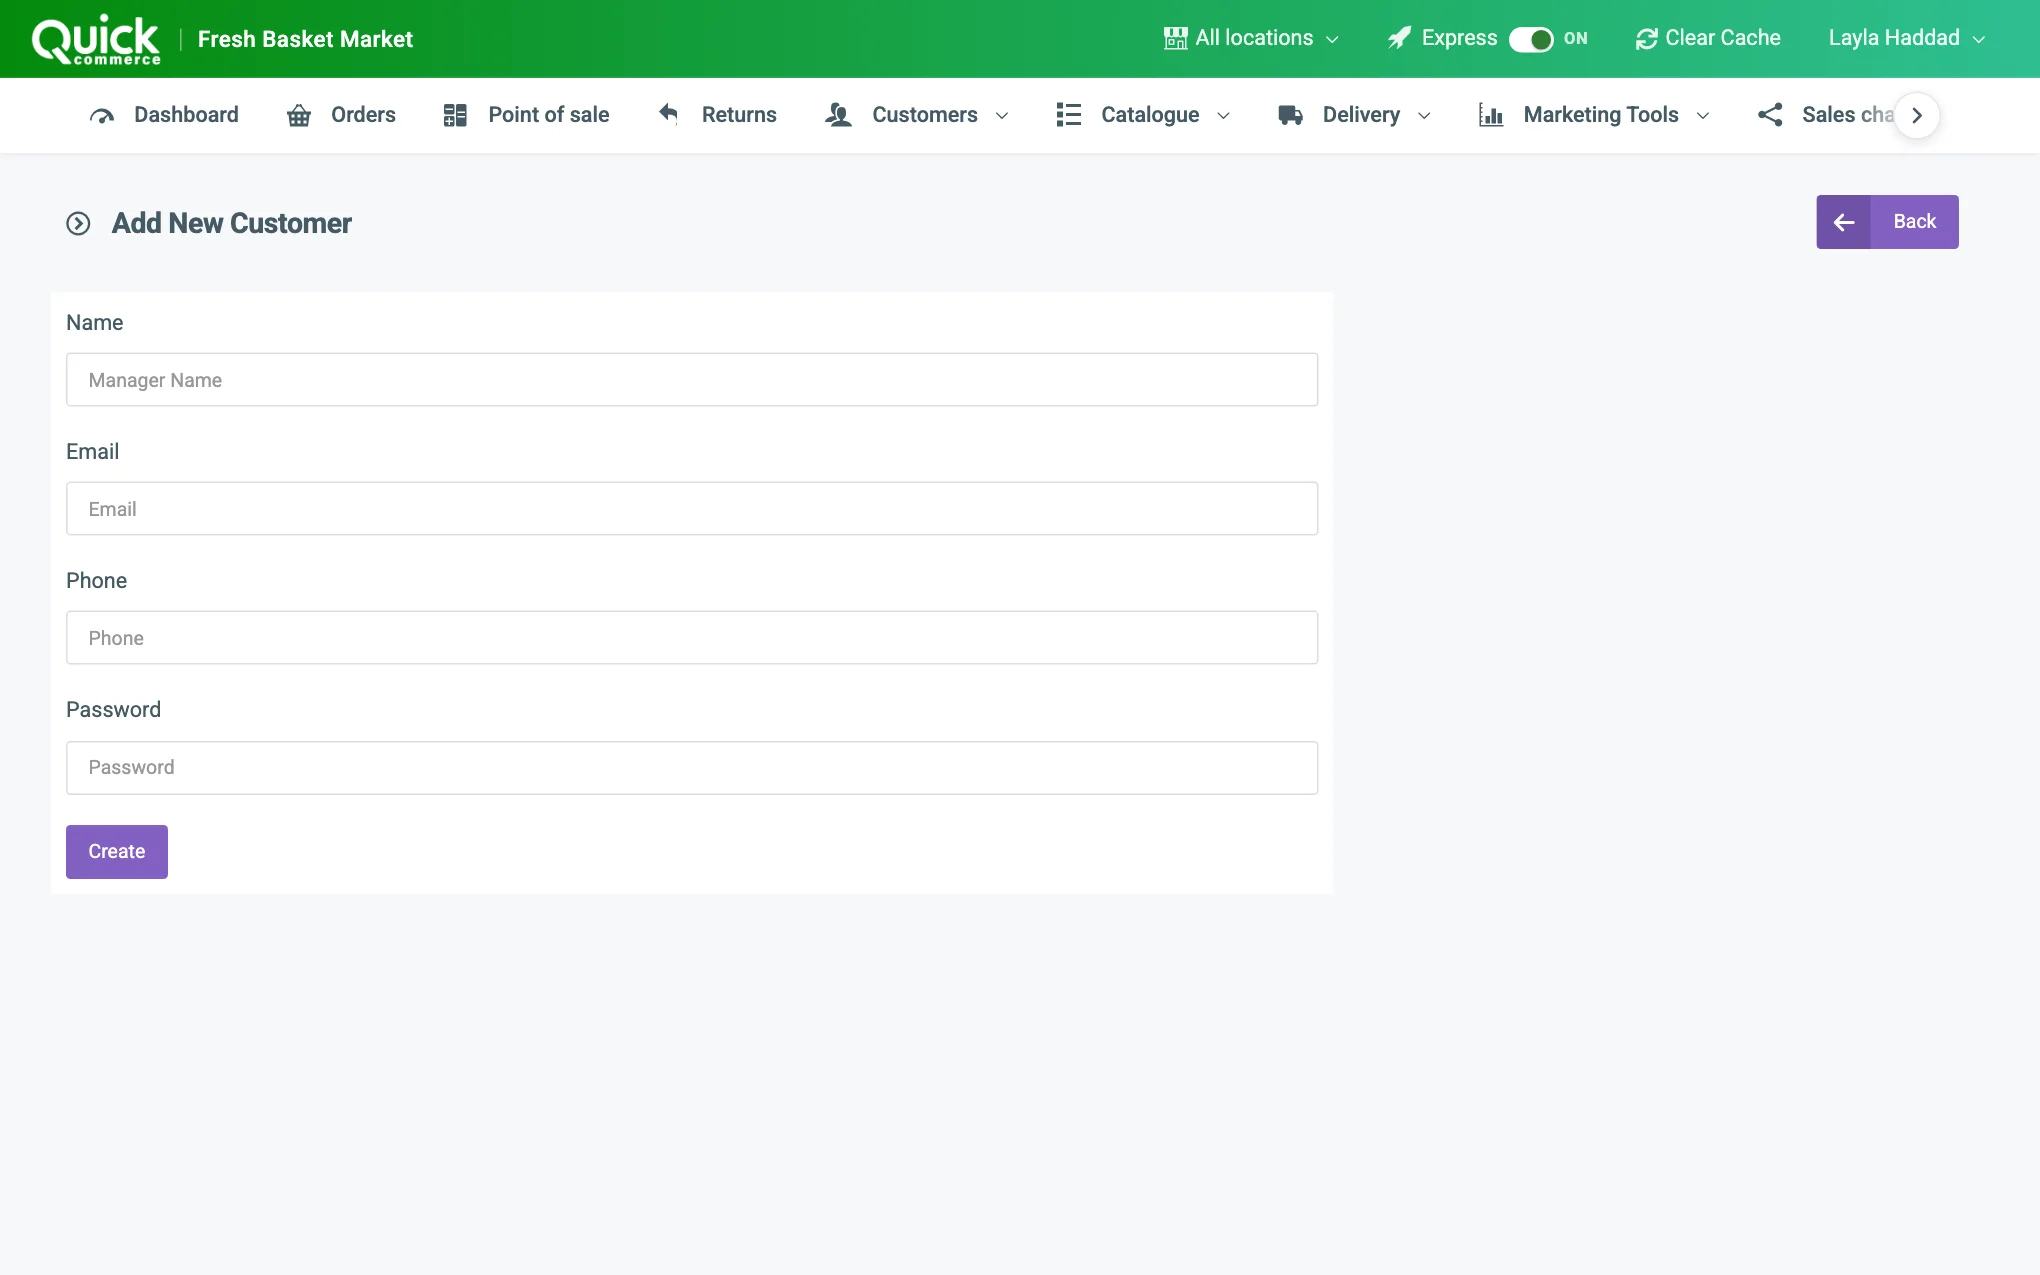Click the Clear Cache refresh icon
This screenshot has height=1275, width=2040.
tap(1646, 38)
